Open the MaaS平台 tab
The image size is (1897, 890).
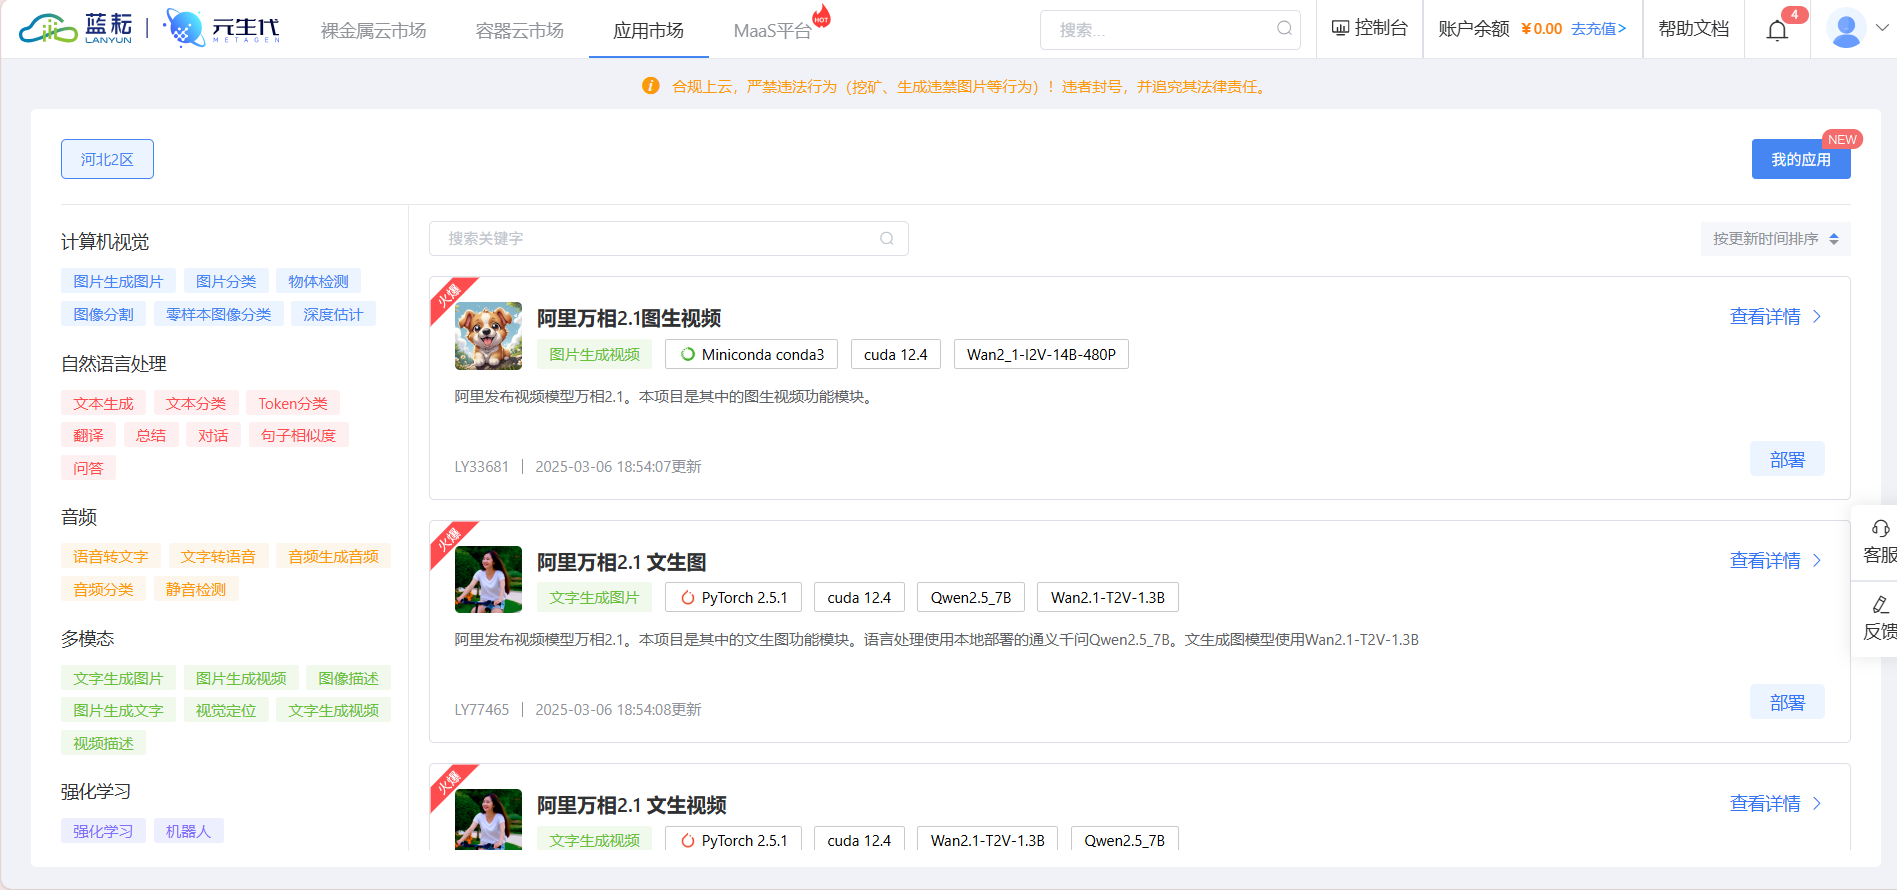pos(772,31)
